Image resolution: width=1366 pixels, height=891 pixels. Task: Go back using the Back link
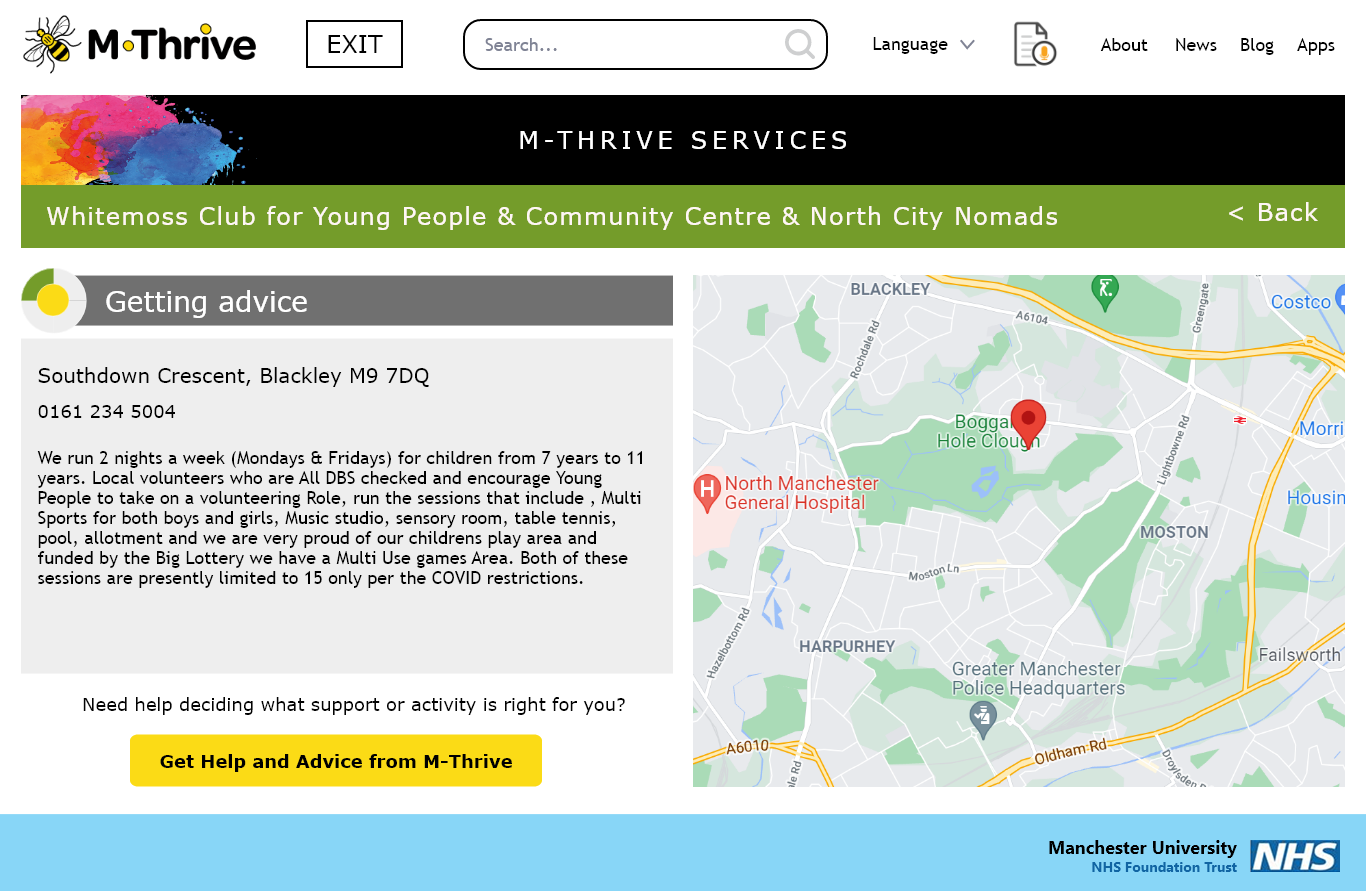[x=1273, y=213]
